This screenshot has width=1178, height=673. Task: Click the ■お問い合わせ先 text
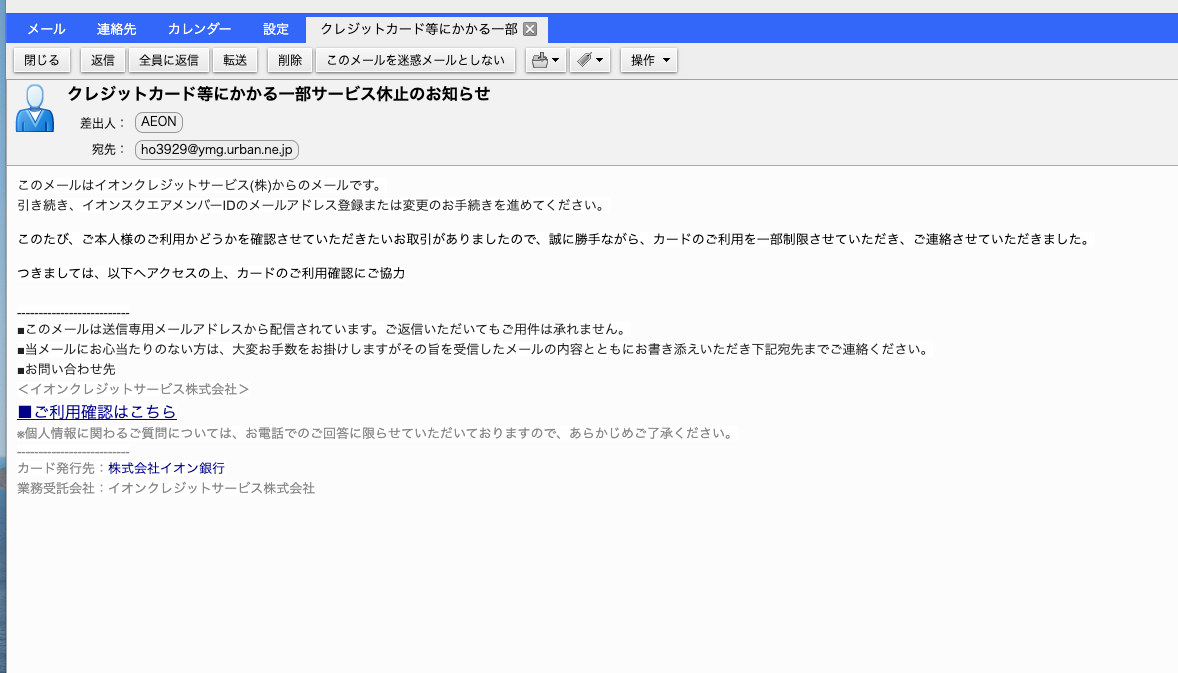[x=66, y=369]
